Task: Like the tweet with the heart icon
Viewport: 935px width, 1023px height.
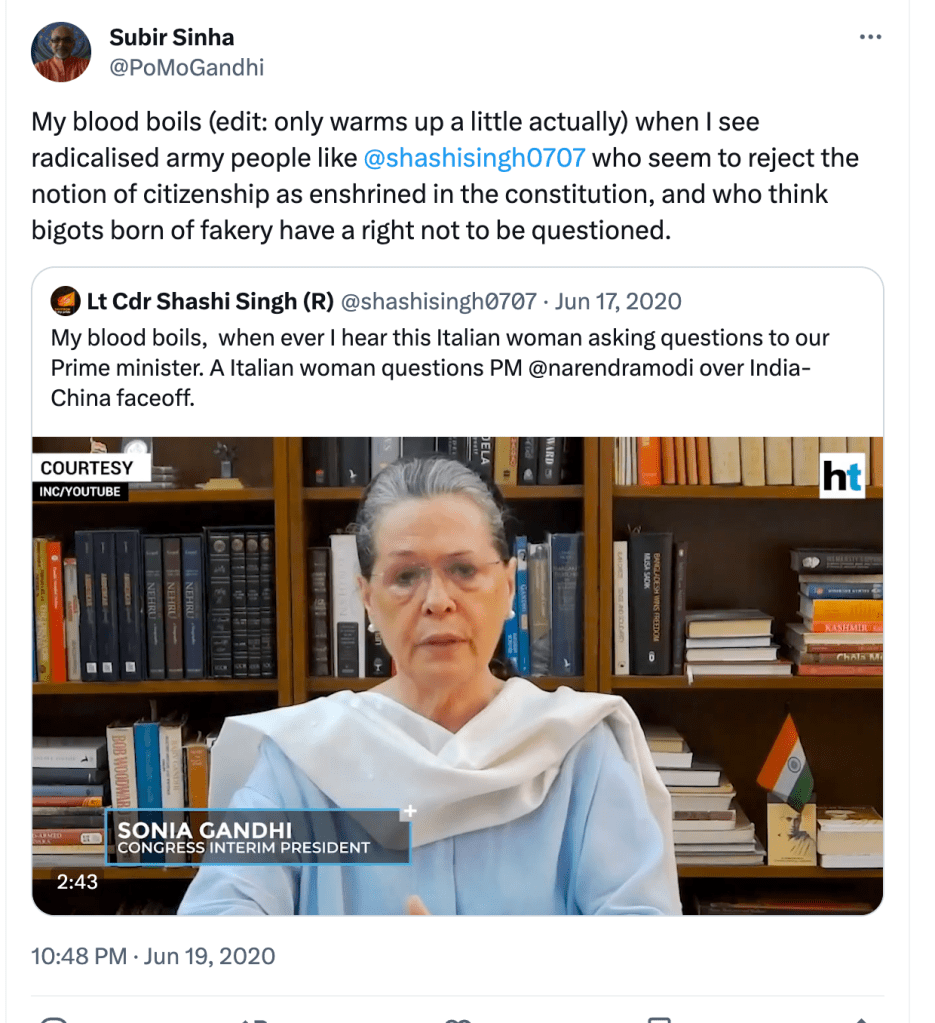Action: (457, 1020)
